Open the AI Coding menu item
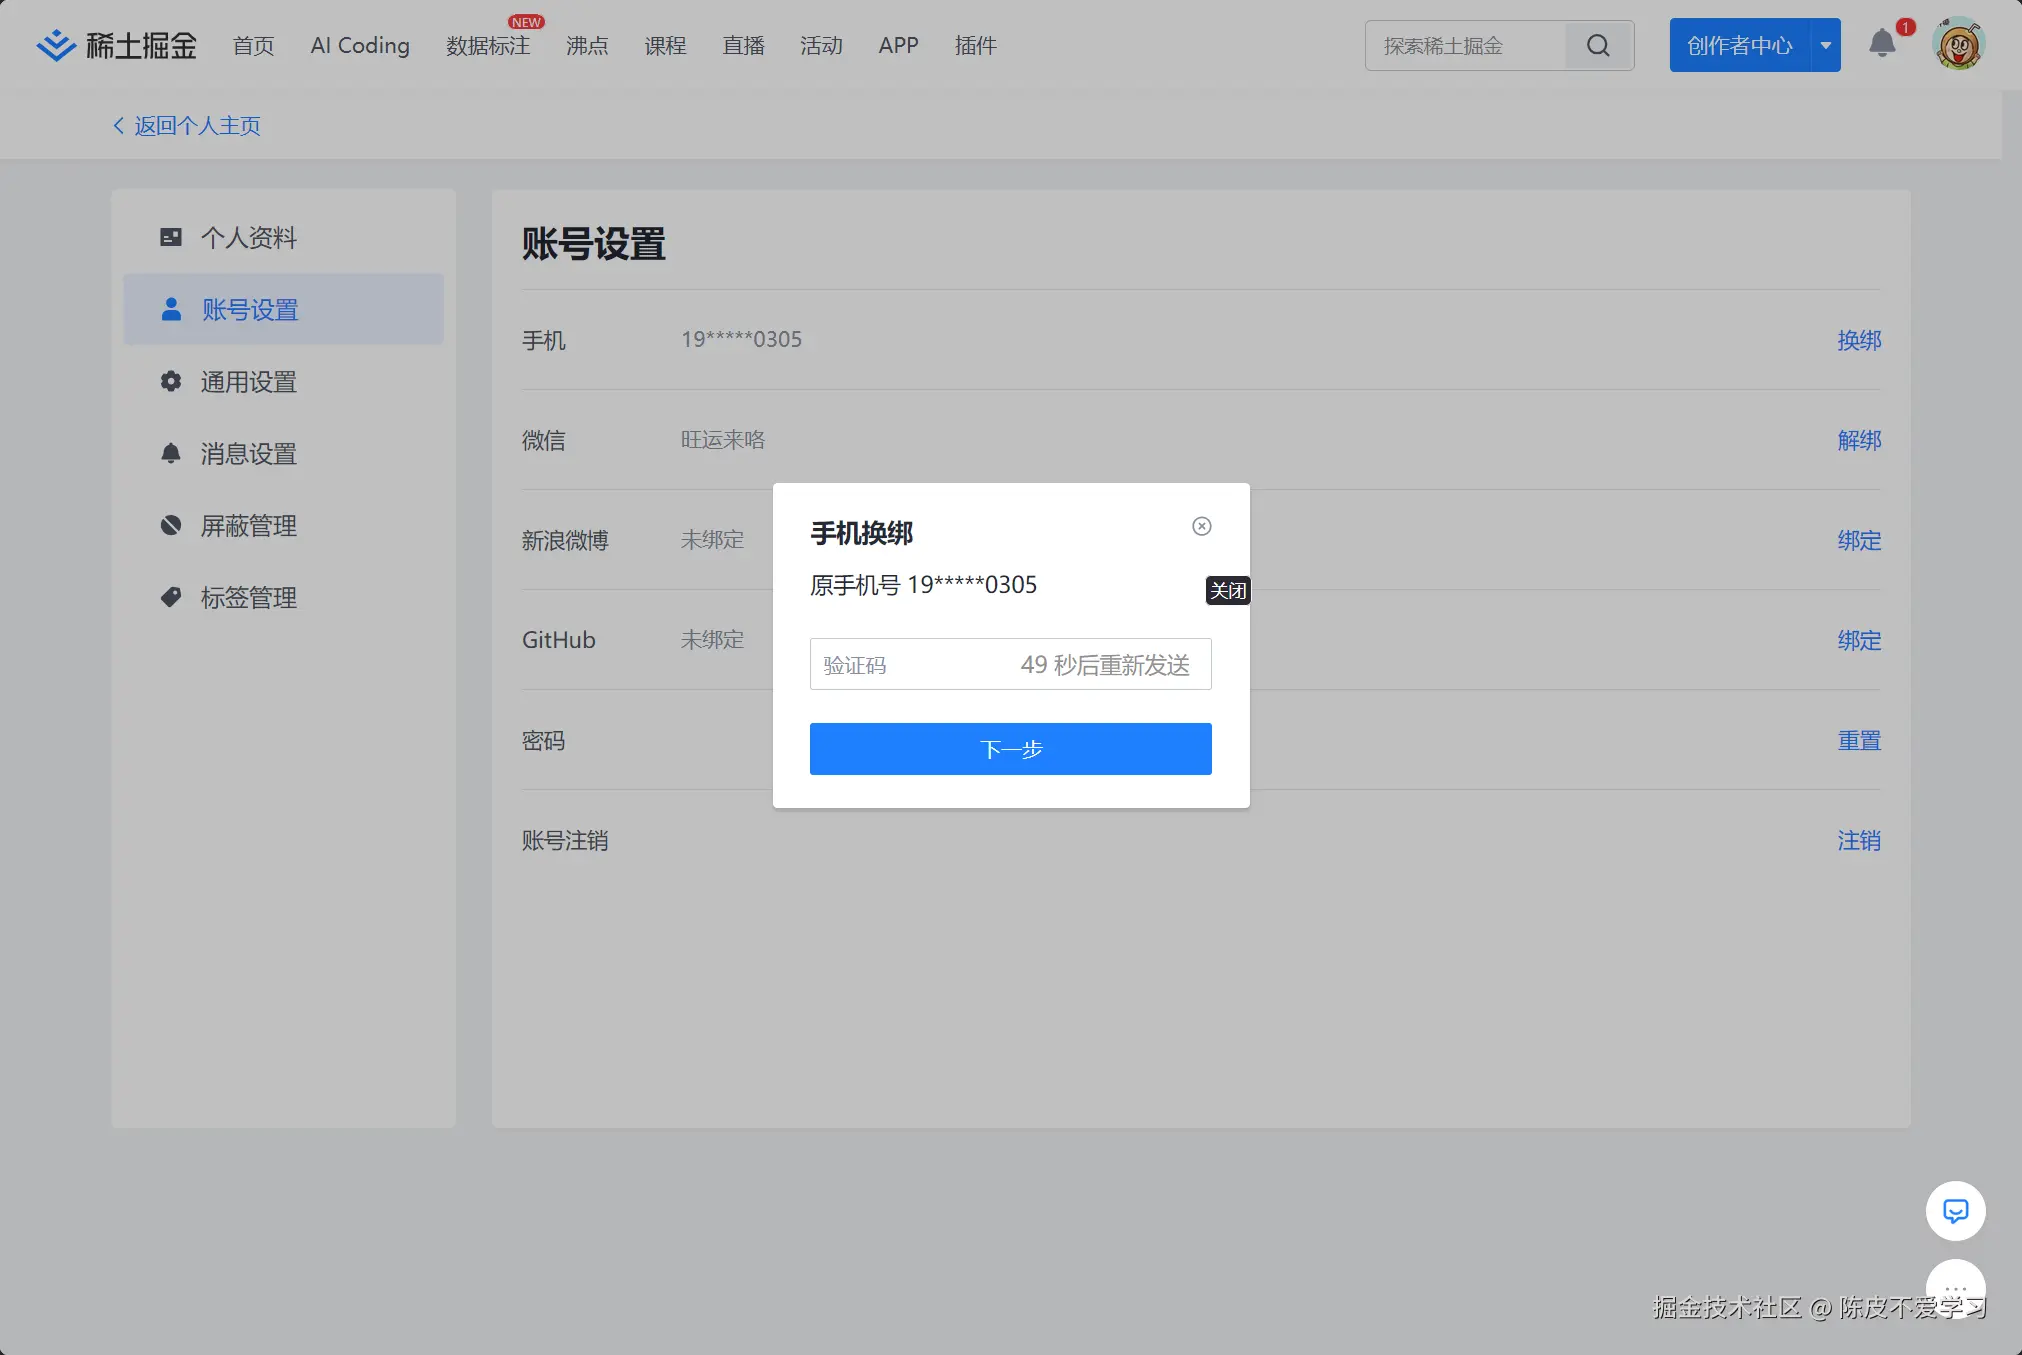2022x1355 pixels. 360,45
